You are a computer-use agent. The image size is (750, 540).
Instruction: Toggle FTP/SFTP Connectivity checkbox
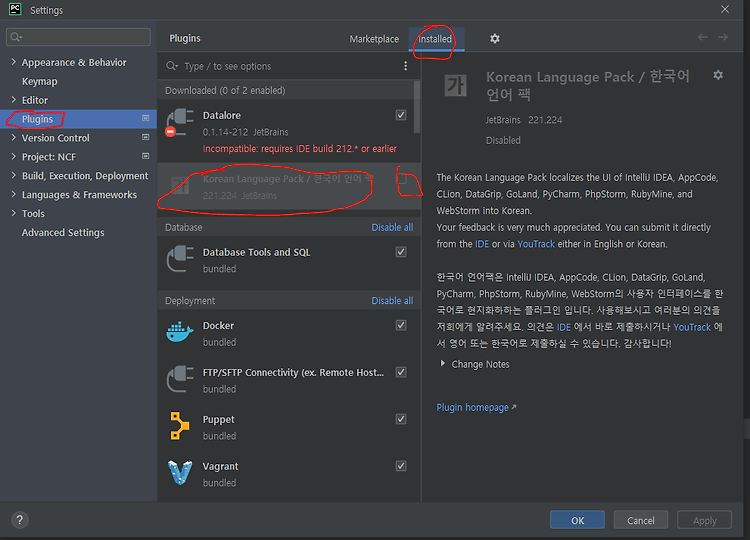point(401,372)
